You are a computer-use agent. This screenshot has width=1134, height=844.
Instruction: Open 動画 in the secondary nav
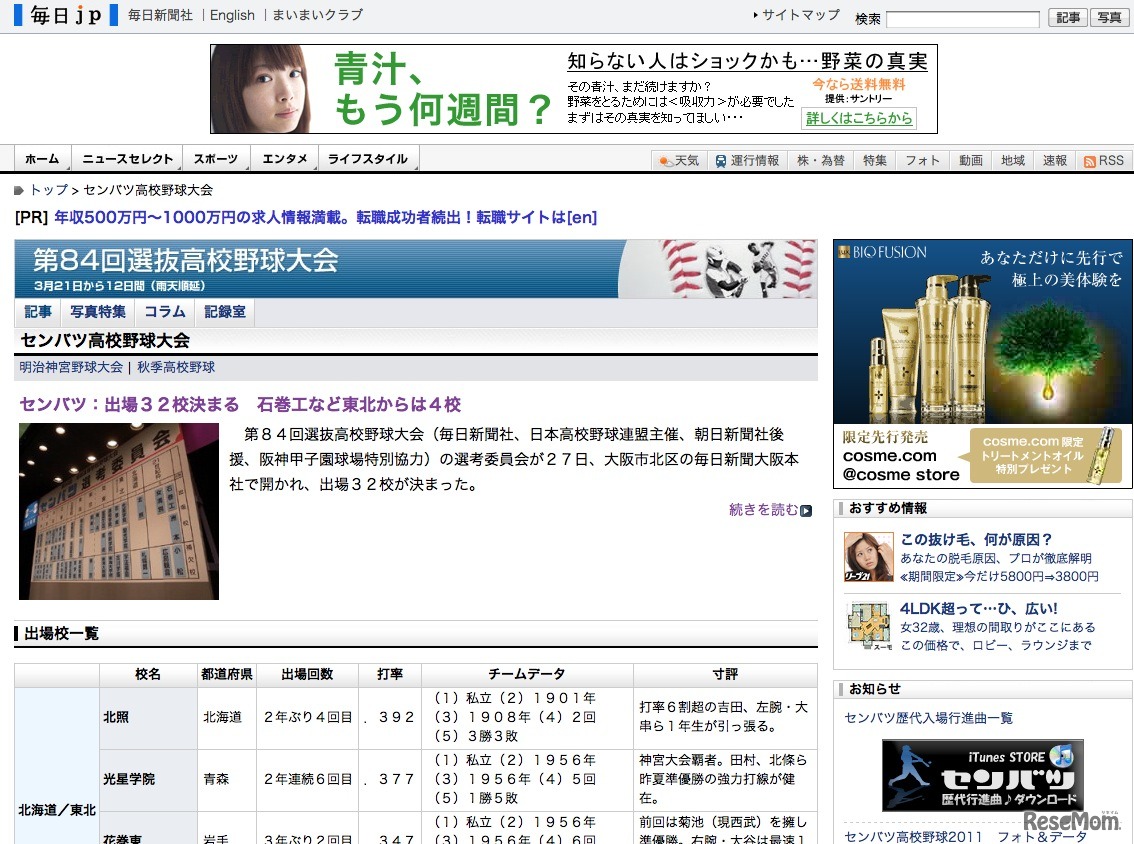tap(971, 161)
